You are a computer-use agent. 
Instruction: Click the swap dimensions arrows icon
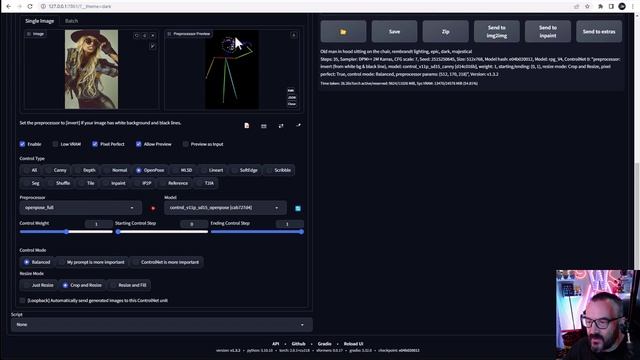(x=281, y=126)
